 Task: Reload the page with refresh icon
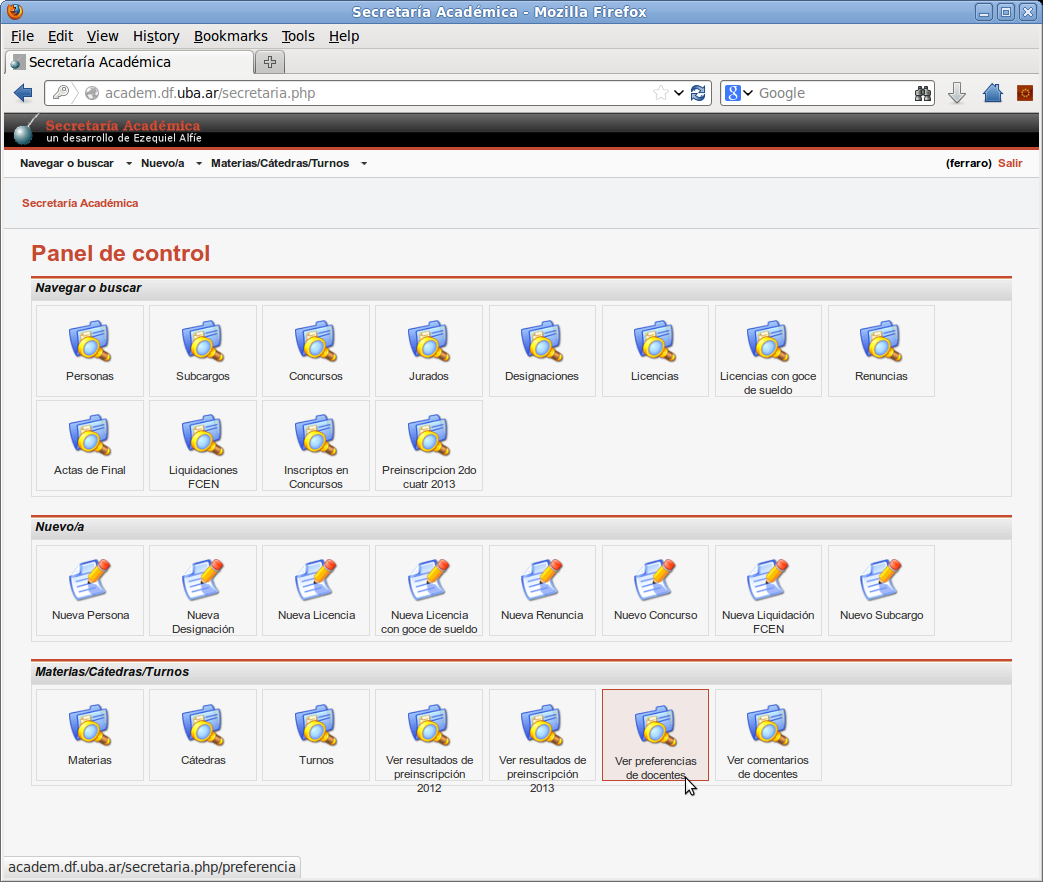[x=698, y=93]
